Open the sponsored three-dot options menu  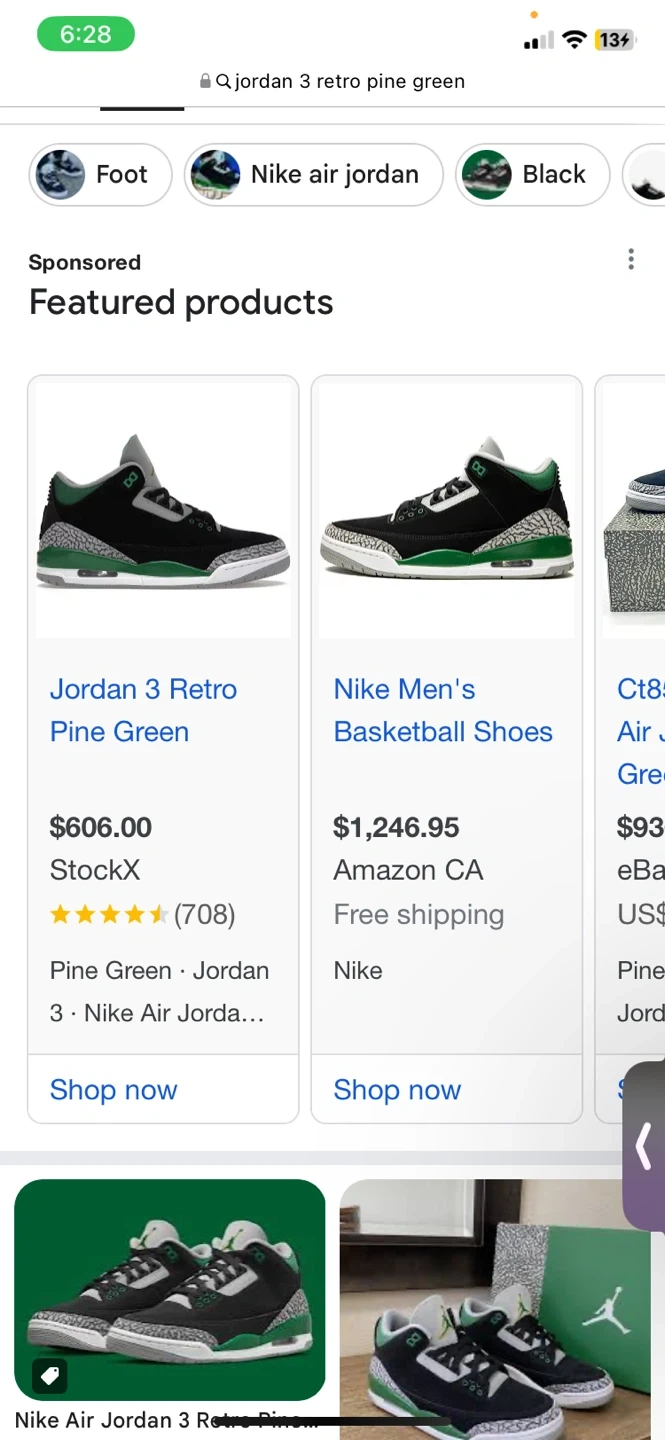tap(631, 260)
